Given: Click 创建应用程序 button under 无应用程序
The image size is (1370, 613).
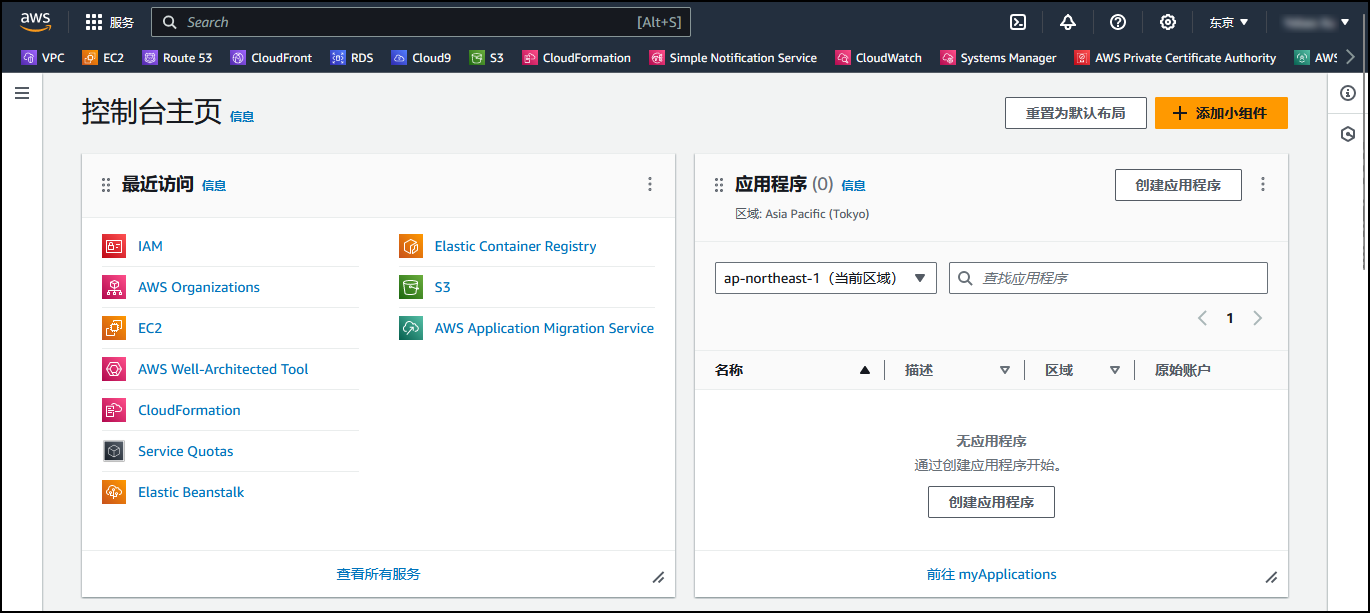Looking at the screenshot, I should point(991,502).
